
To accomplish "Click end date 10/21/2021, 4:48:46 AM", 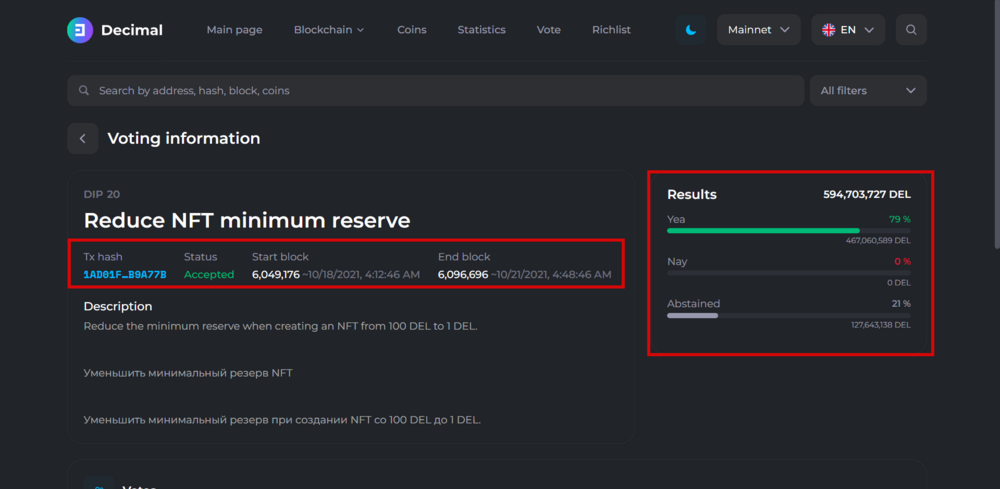I will [551, 275].
